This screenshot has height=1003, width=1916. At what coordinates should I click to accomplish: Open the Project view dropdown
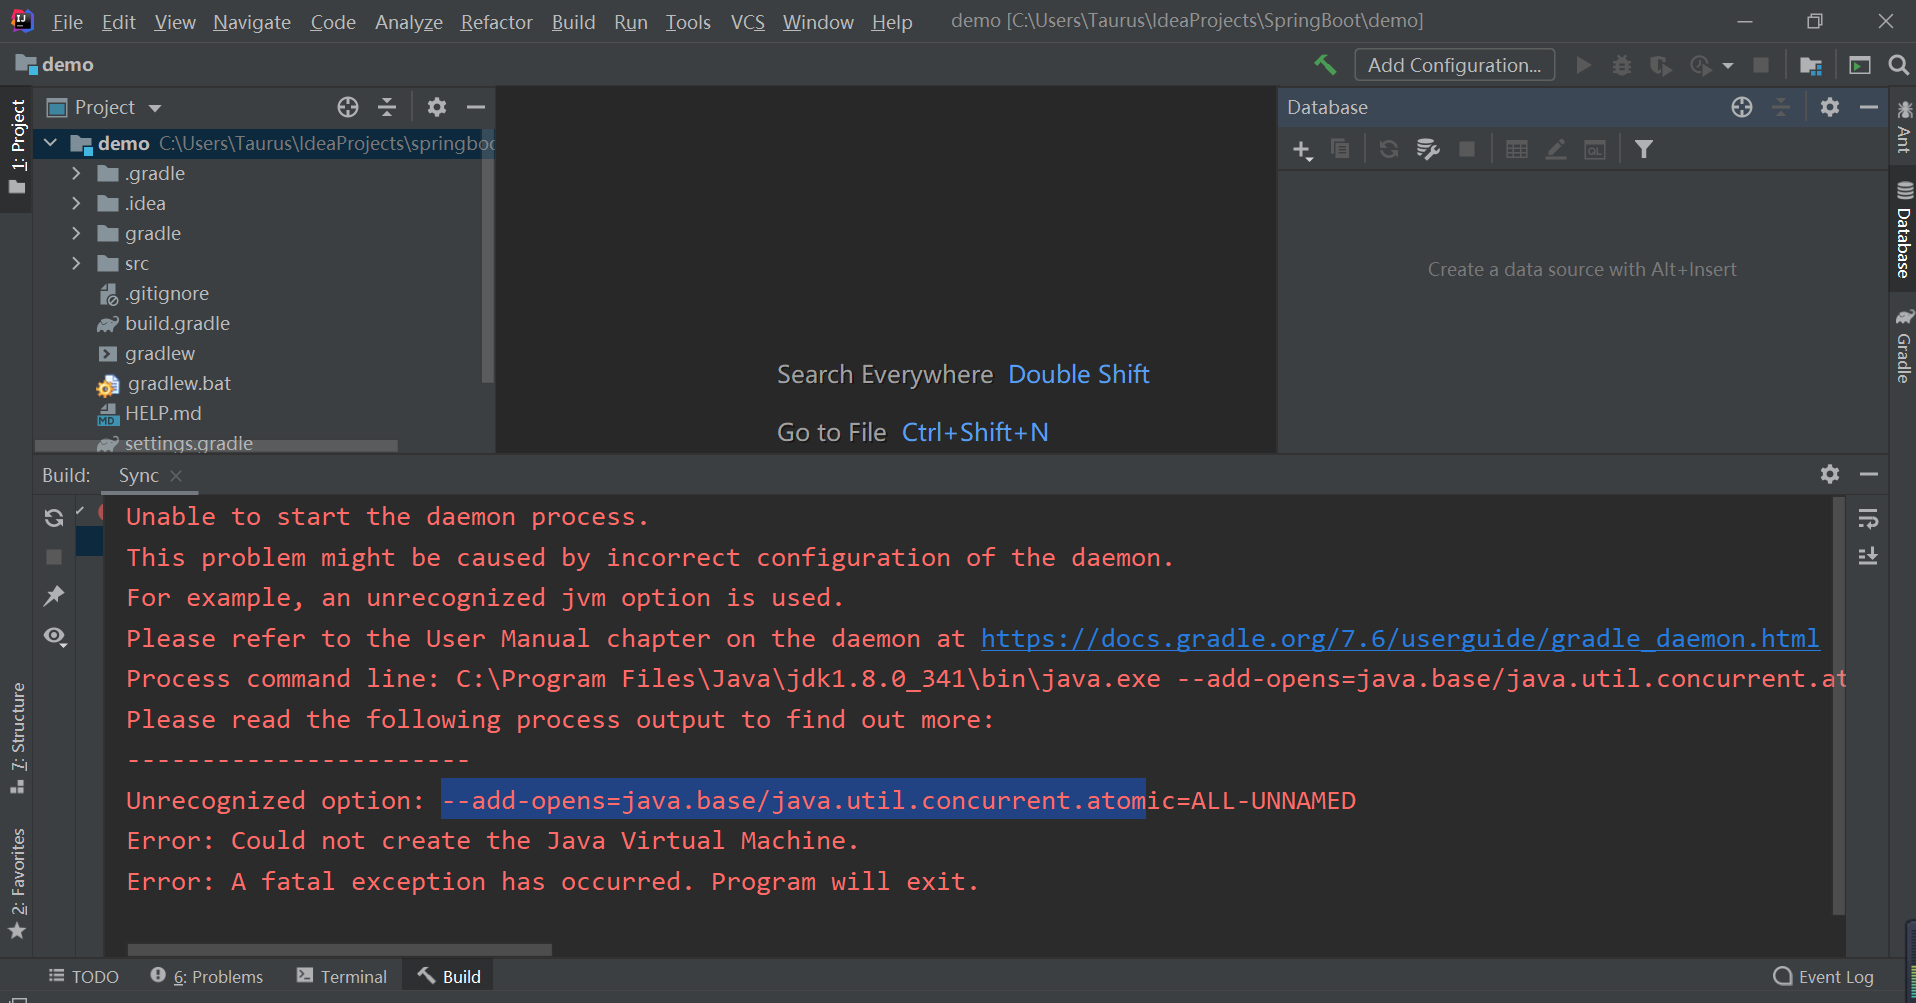pyautogui.click(x=155, y=108)
